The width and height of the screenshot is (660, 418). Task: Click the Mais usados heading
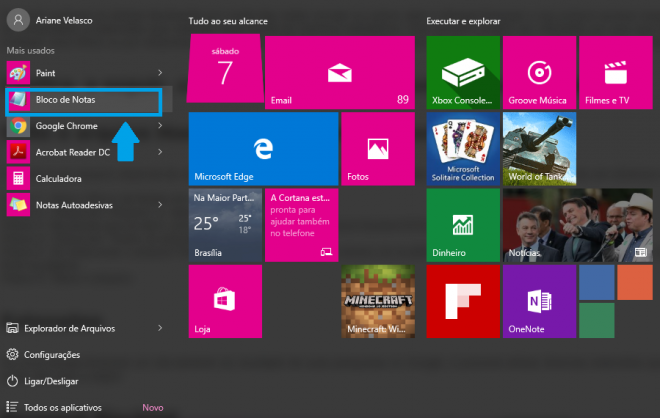(x=30, y=51)
